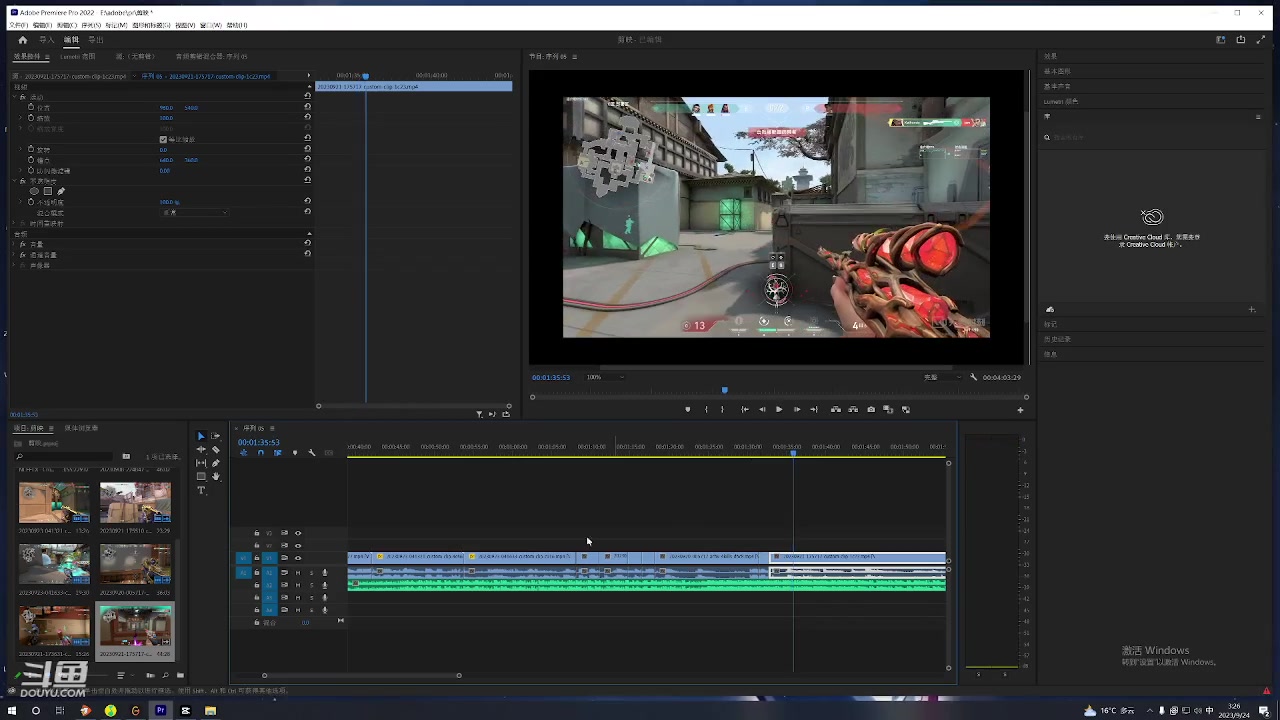Viewport: 1280px width, 720px height.
Task: Switch to the Export workspace tab
Action: click(95, 40)
